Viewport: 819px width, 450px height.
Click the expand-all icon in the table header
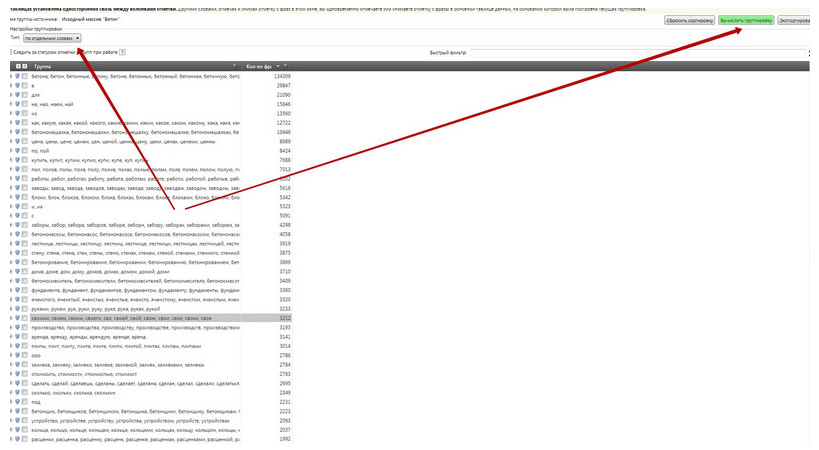pos(18,66)
